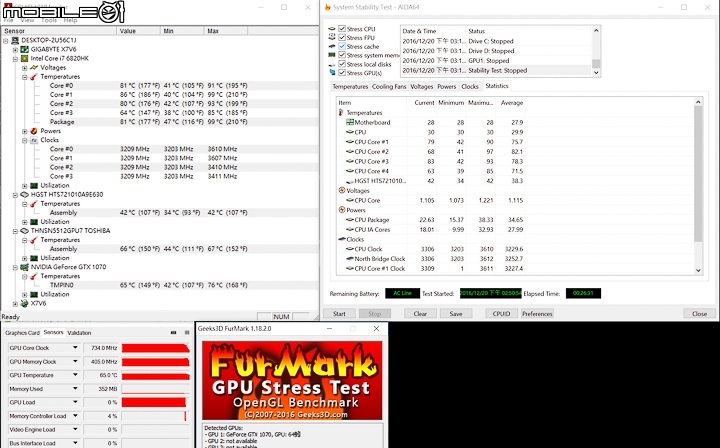Select the 'Stability Test: Stopped' log row
The width and height of the screenshot is (720, 448).
[496, 70]
